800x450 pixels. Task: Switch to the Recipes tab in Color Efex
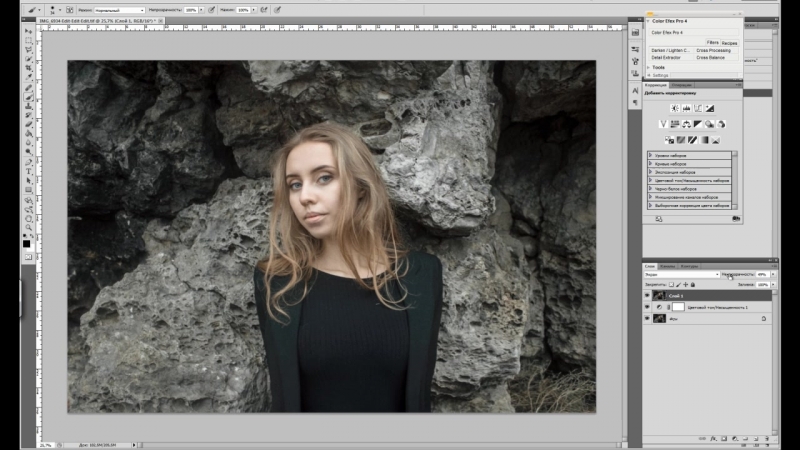pyautogui.click(x=730, y=44)
